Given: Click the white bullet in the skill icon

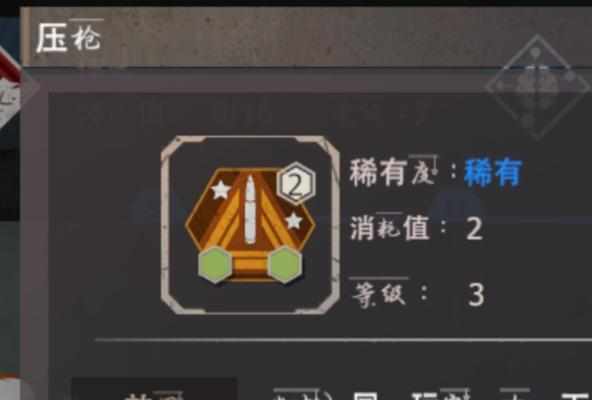Looking at the screenshot, I should pyautogui.click(x=250, y=210).
